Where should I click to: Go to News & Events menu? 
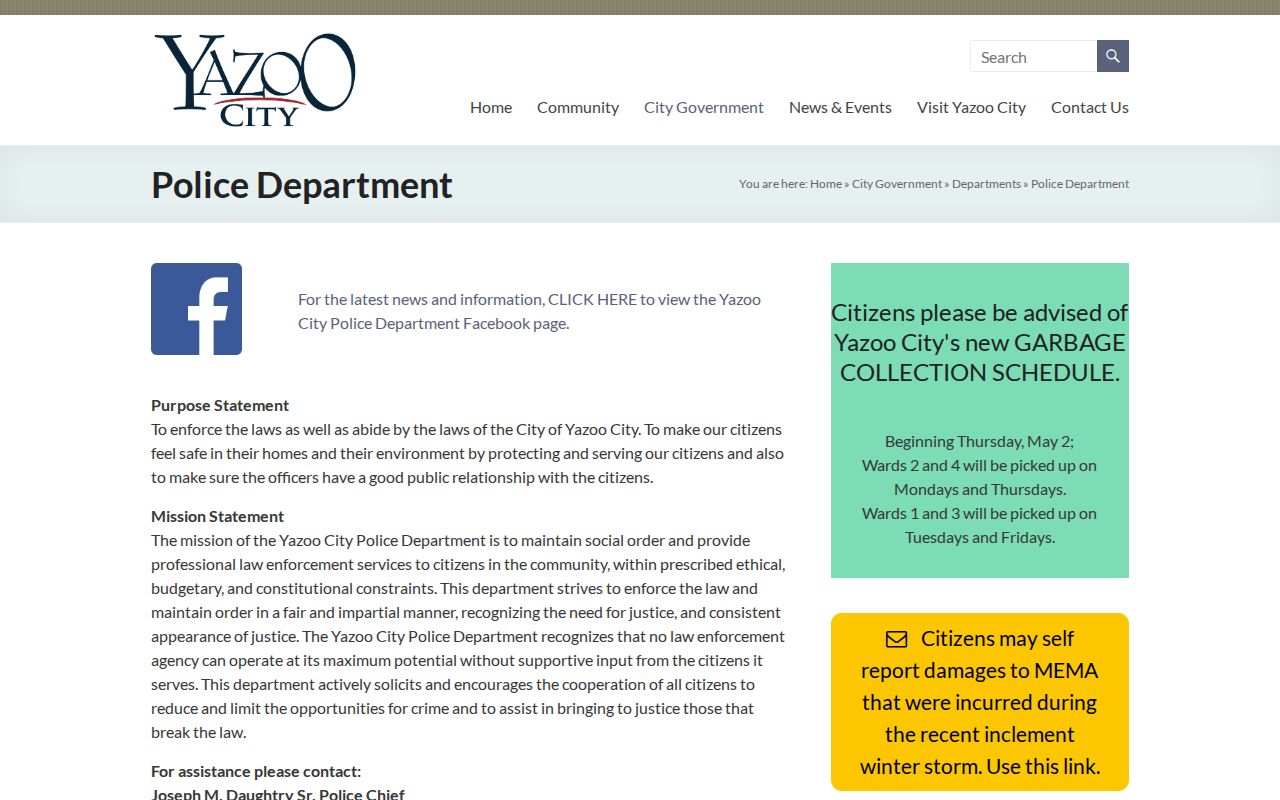coord(840,107)
